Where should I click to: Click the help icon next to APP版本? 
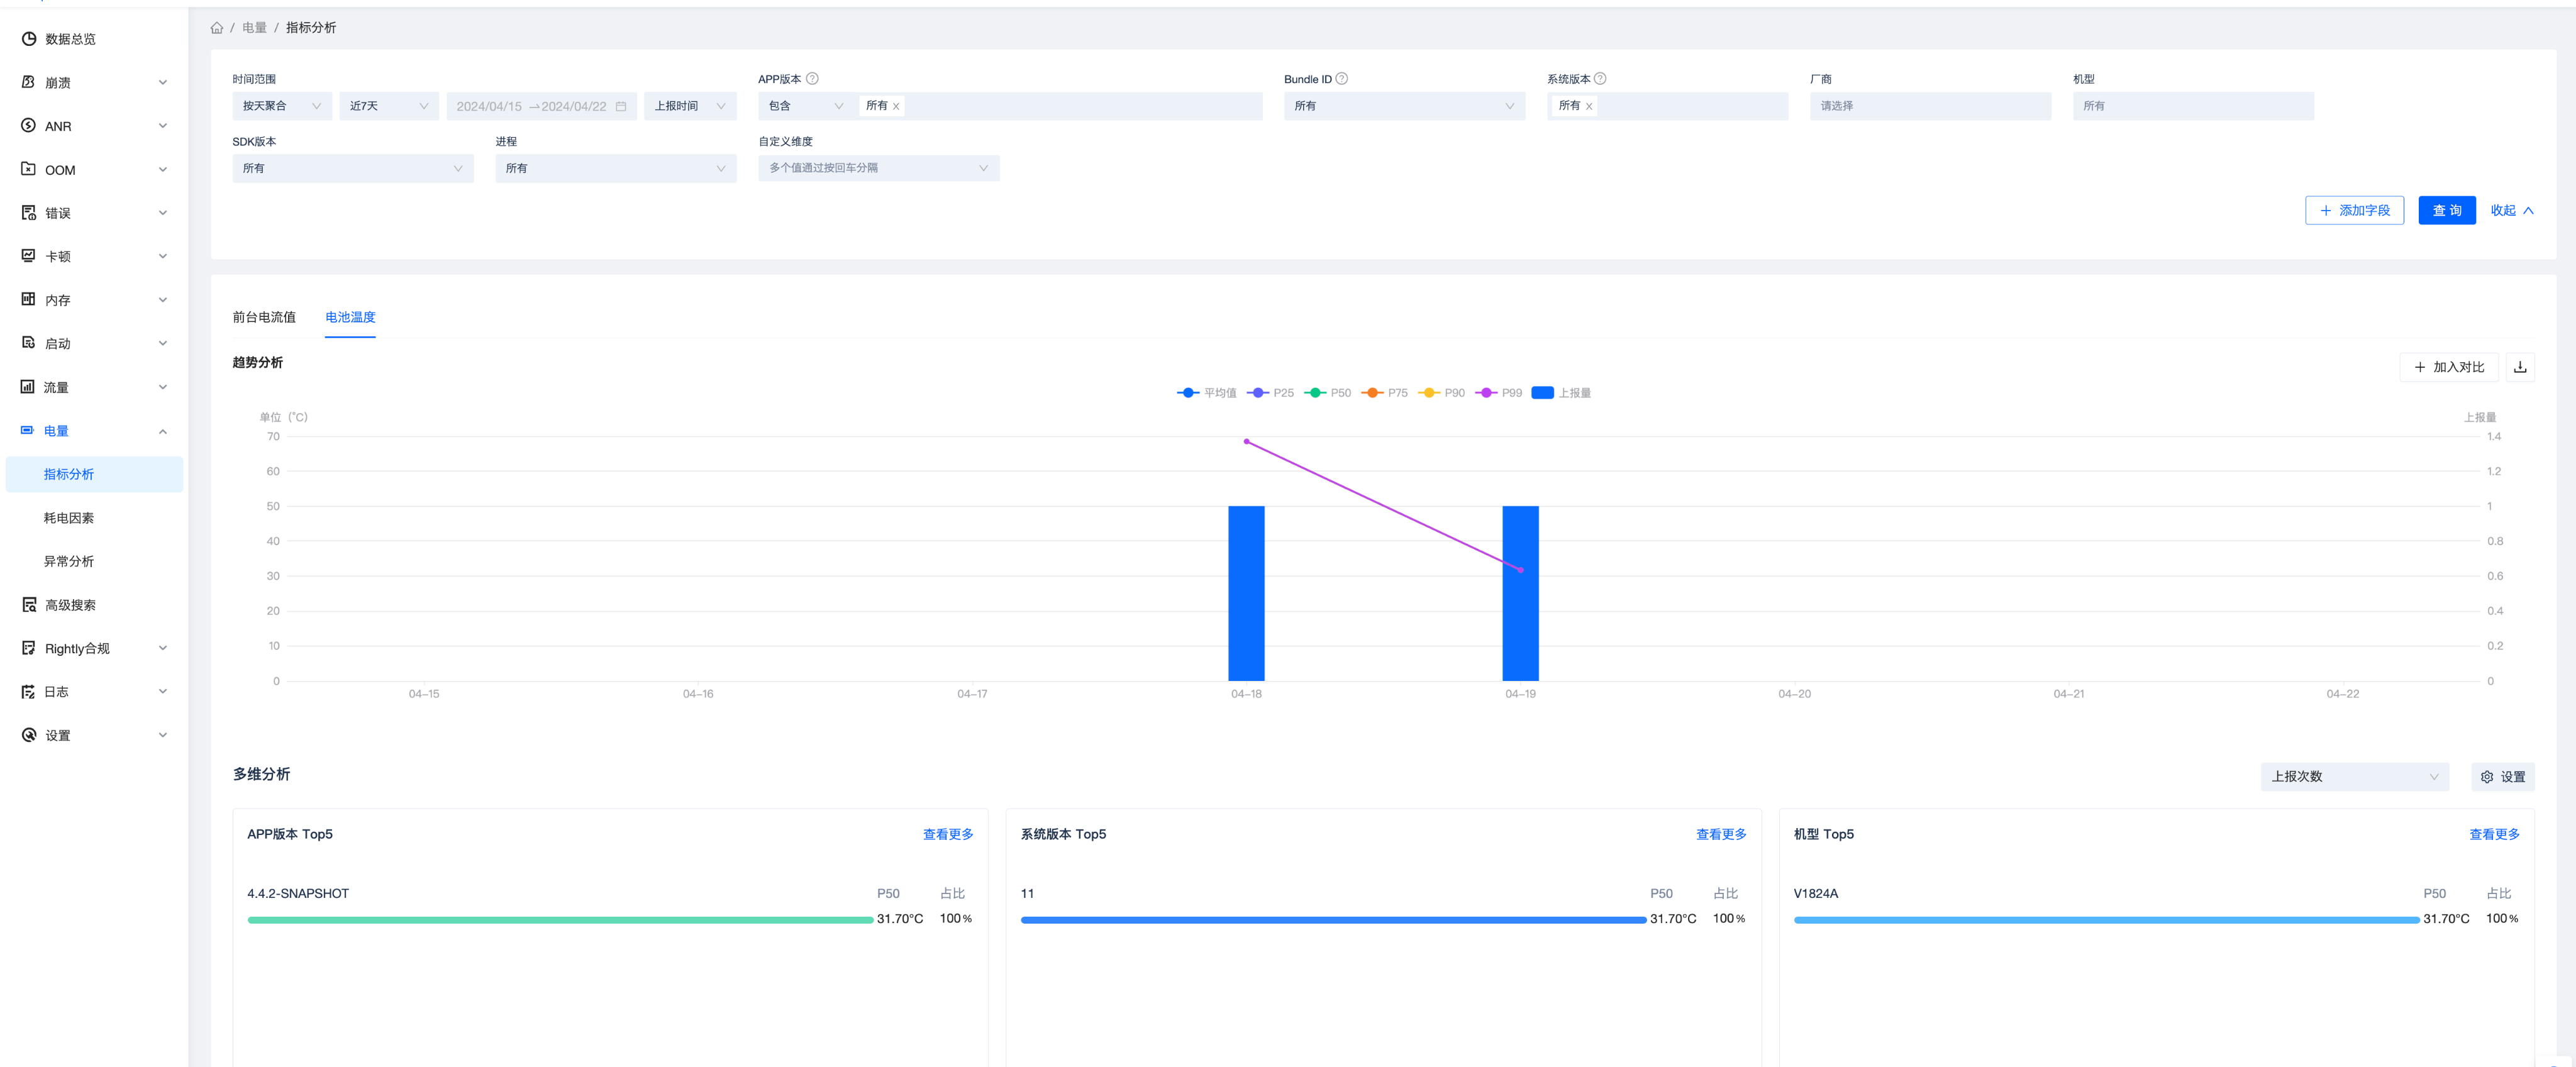point(812,79)
